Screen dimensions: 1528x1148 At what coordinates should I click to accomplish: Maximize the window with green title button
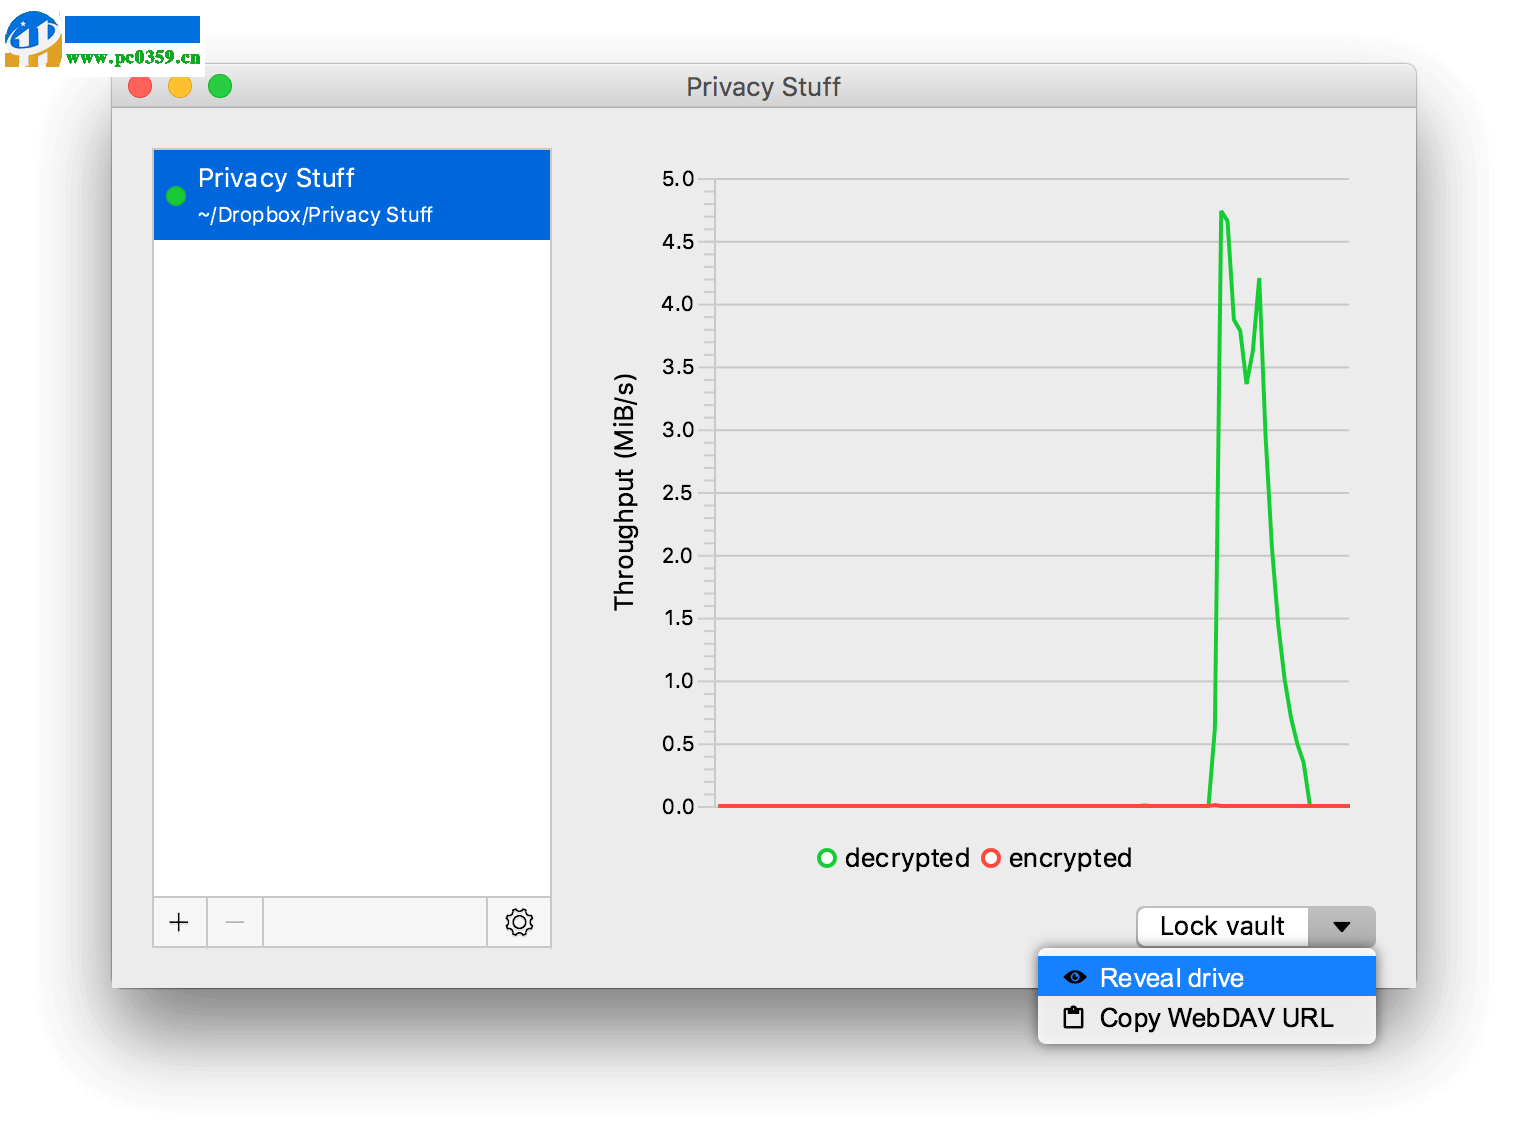pos(220,87)
